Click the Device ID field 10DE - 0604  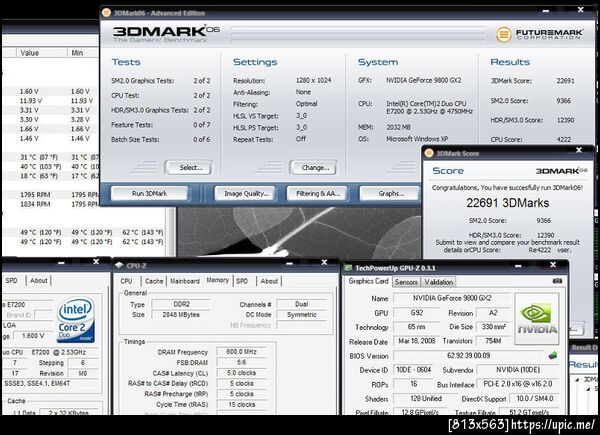click(414, 370)
